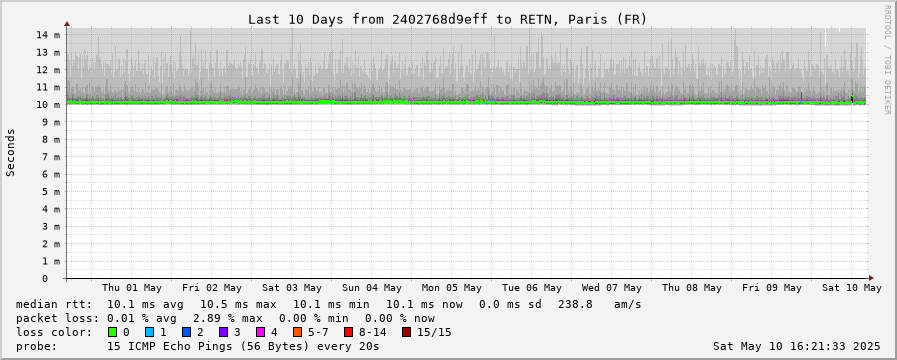The height and width of the screenshot is (360, 897).
Task: Click the 10 m y-axis label
Action: [48, 105]
